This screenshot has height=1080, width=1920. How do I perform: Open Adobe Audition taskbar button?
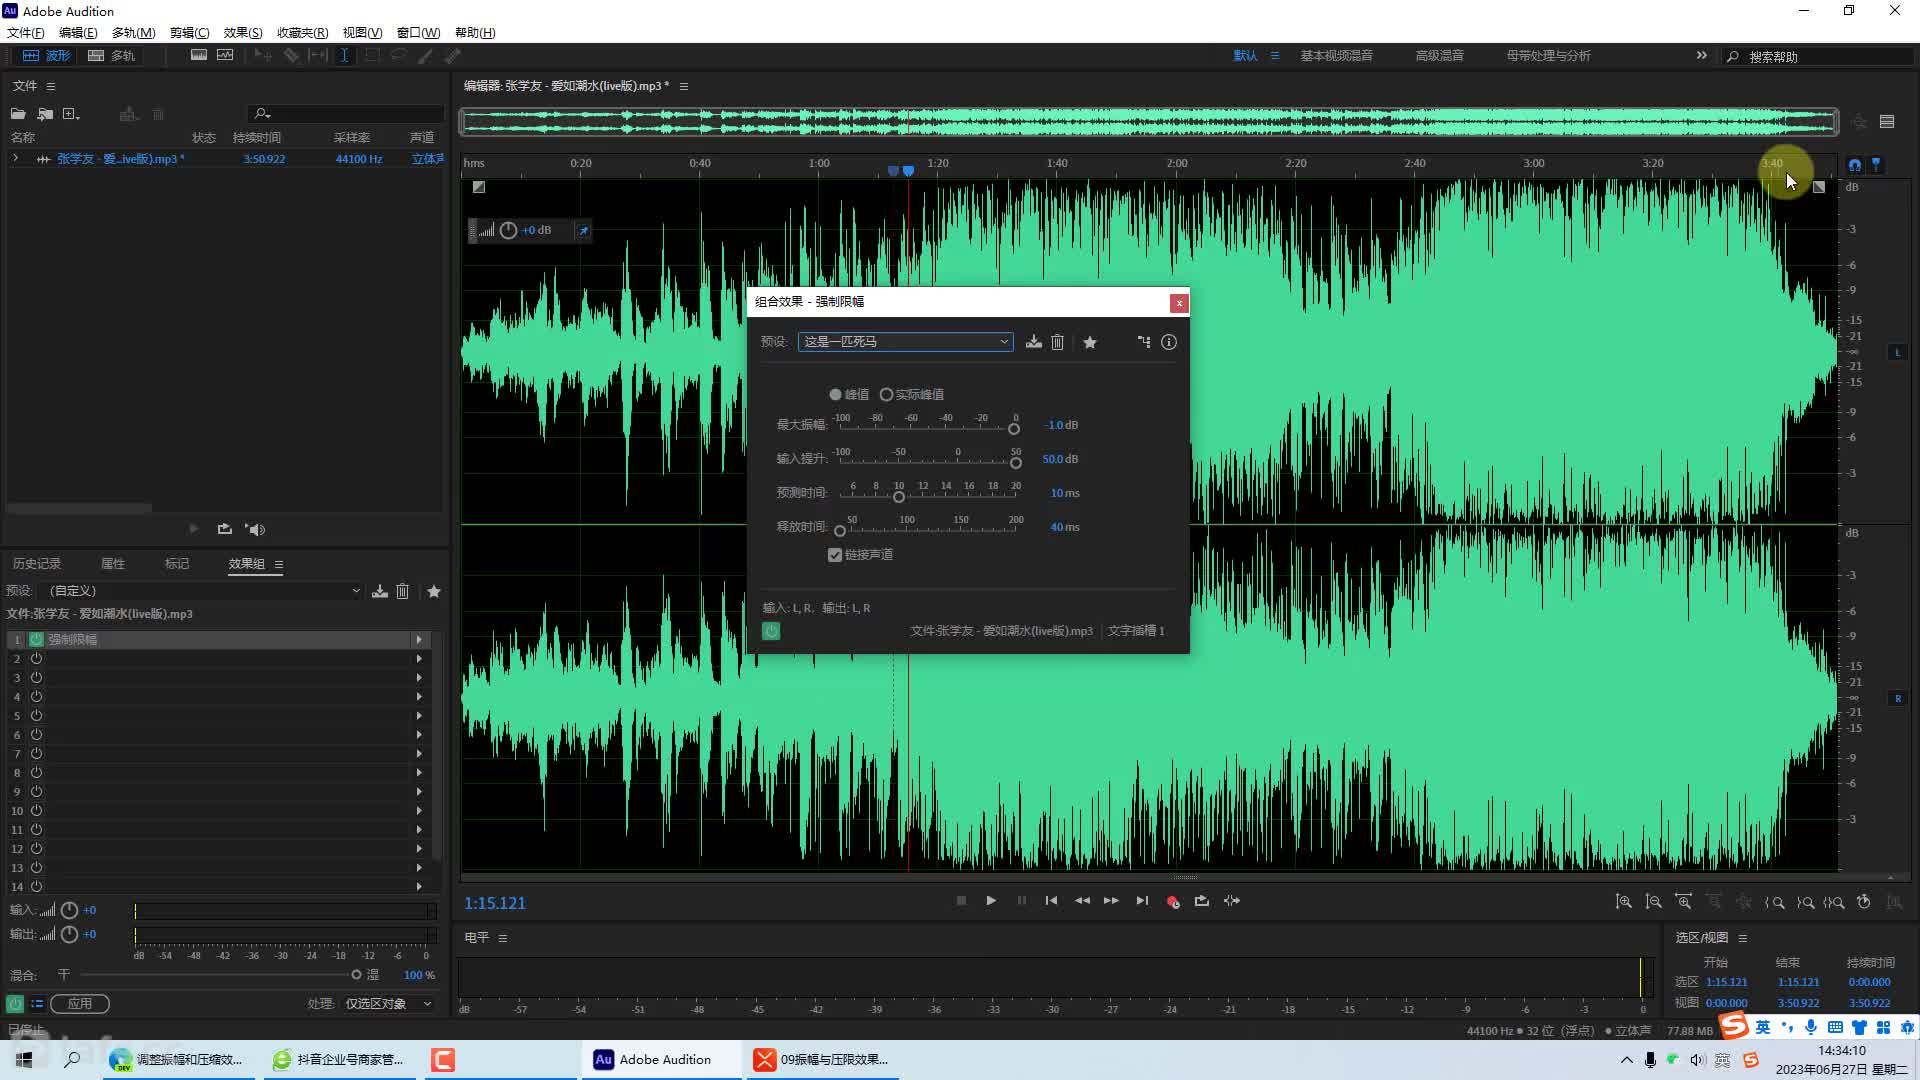pos(664,1060)
